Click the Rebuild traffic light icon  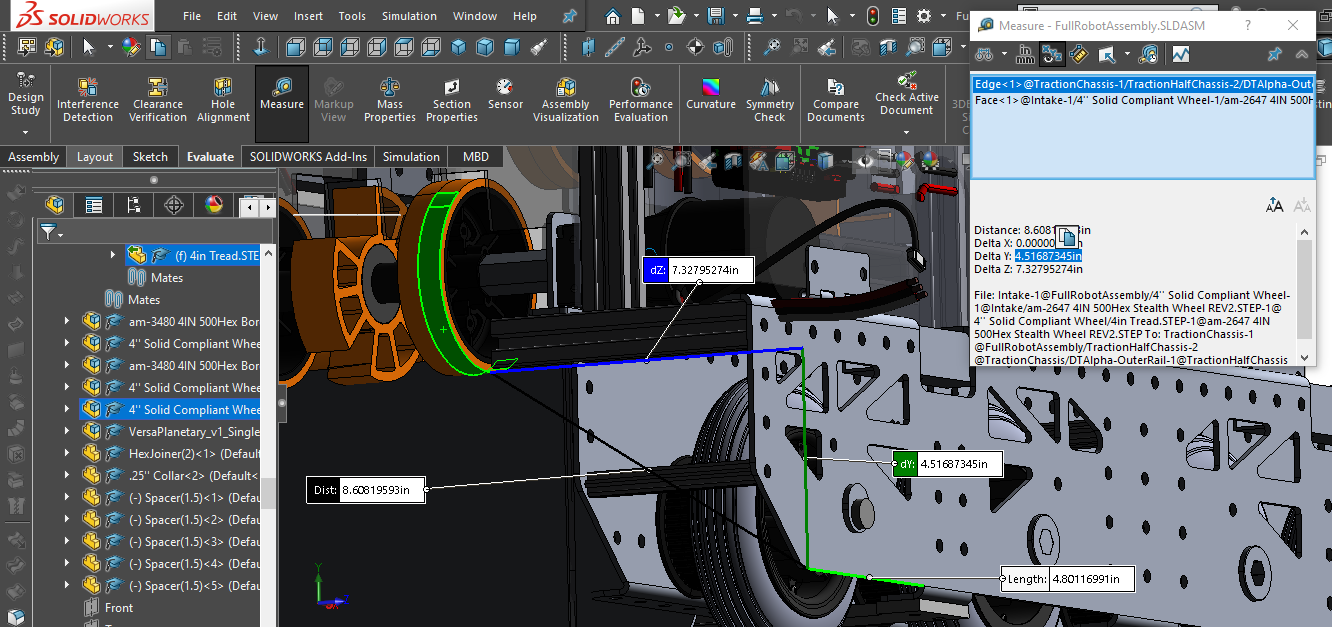[872, 16]
